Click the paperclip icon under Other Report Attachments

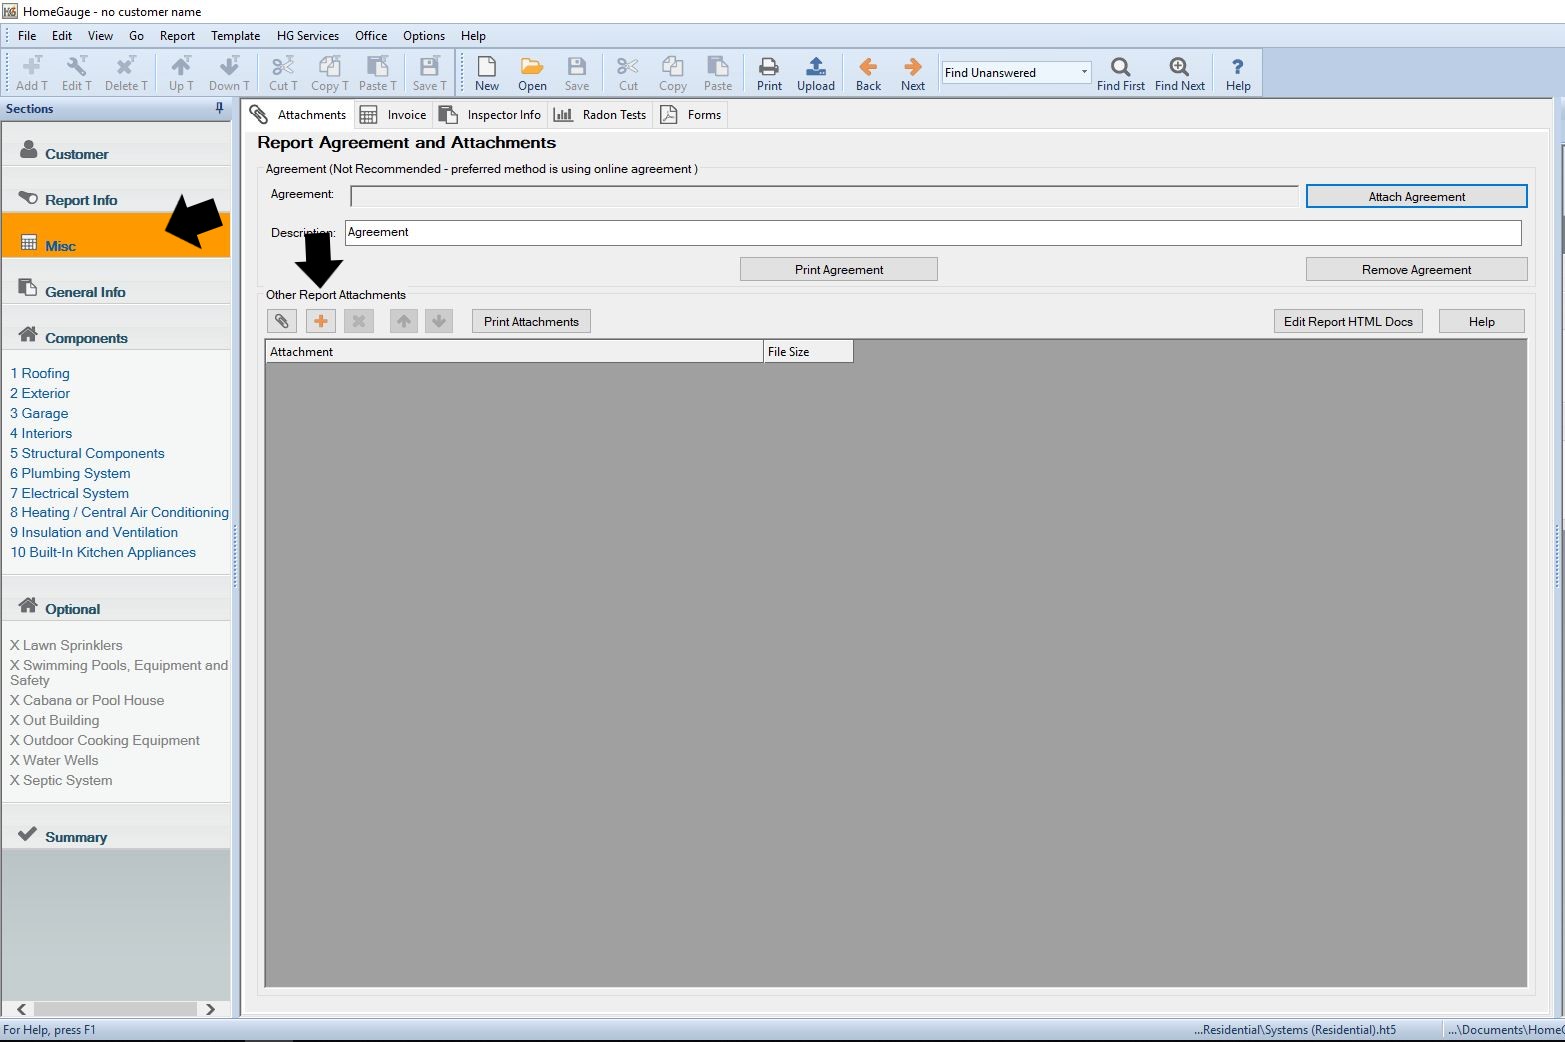pos(282,321)
